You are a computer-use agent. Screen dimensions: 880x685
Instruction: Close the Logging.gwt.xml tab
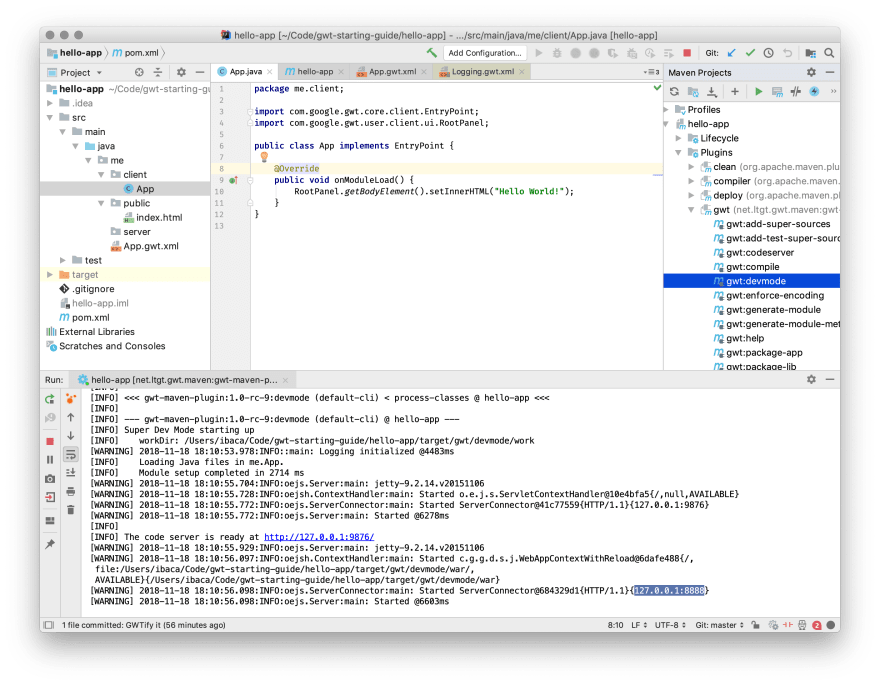coord(522,72)
